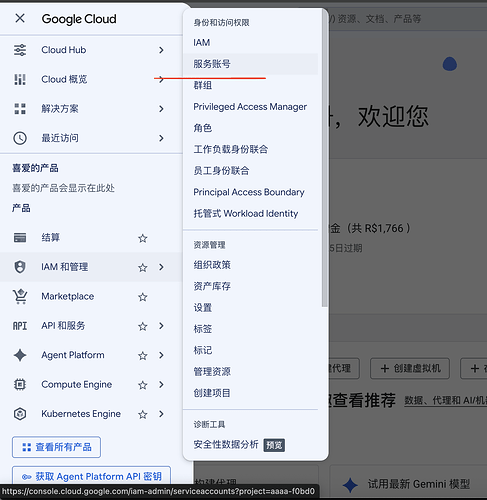
Task: Open Principal Access Boundary
Action: point(250,192)
